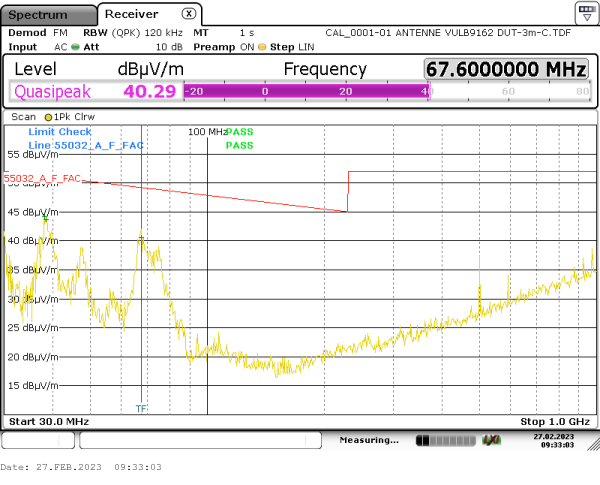Click the Limit Check label
Image resolution: width=600 pixels, height=485 pixels.
tap(60, 132)
